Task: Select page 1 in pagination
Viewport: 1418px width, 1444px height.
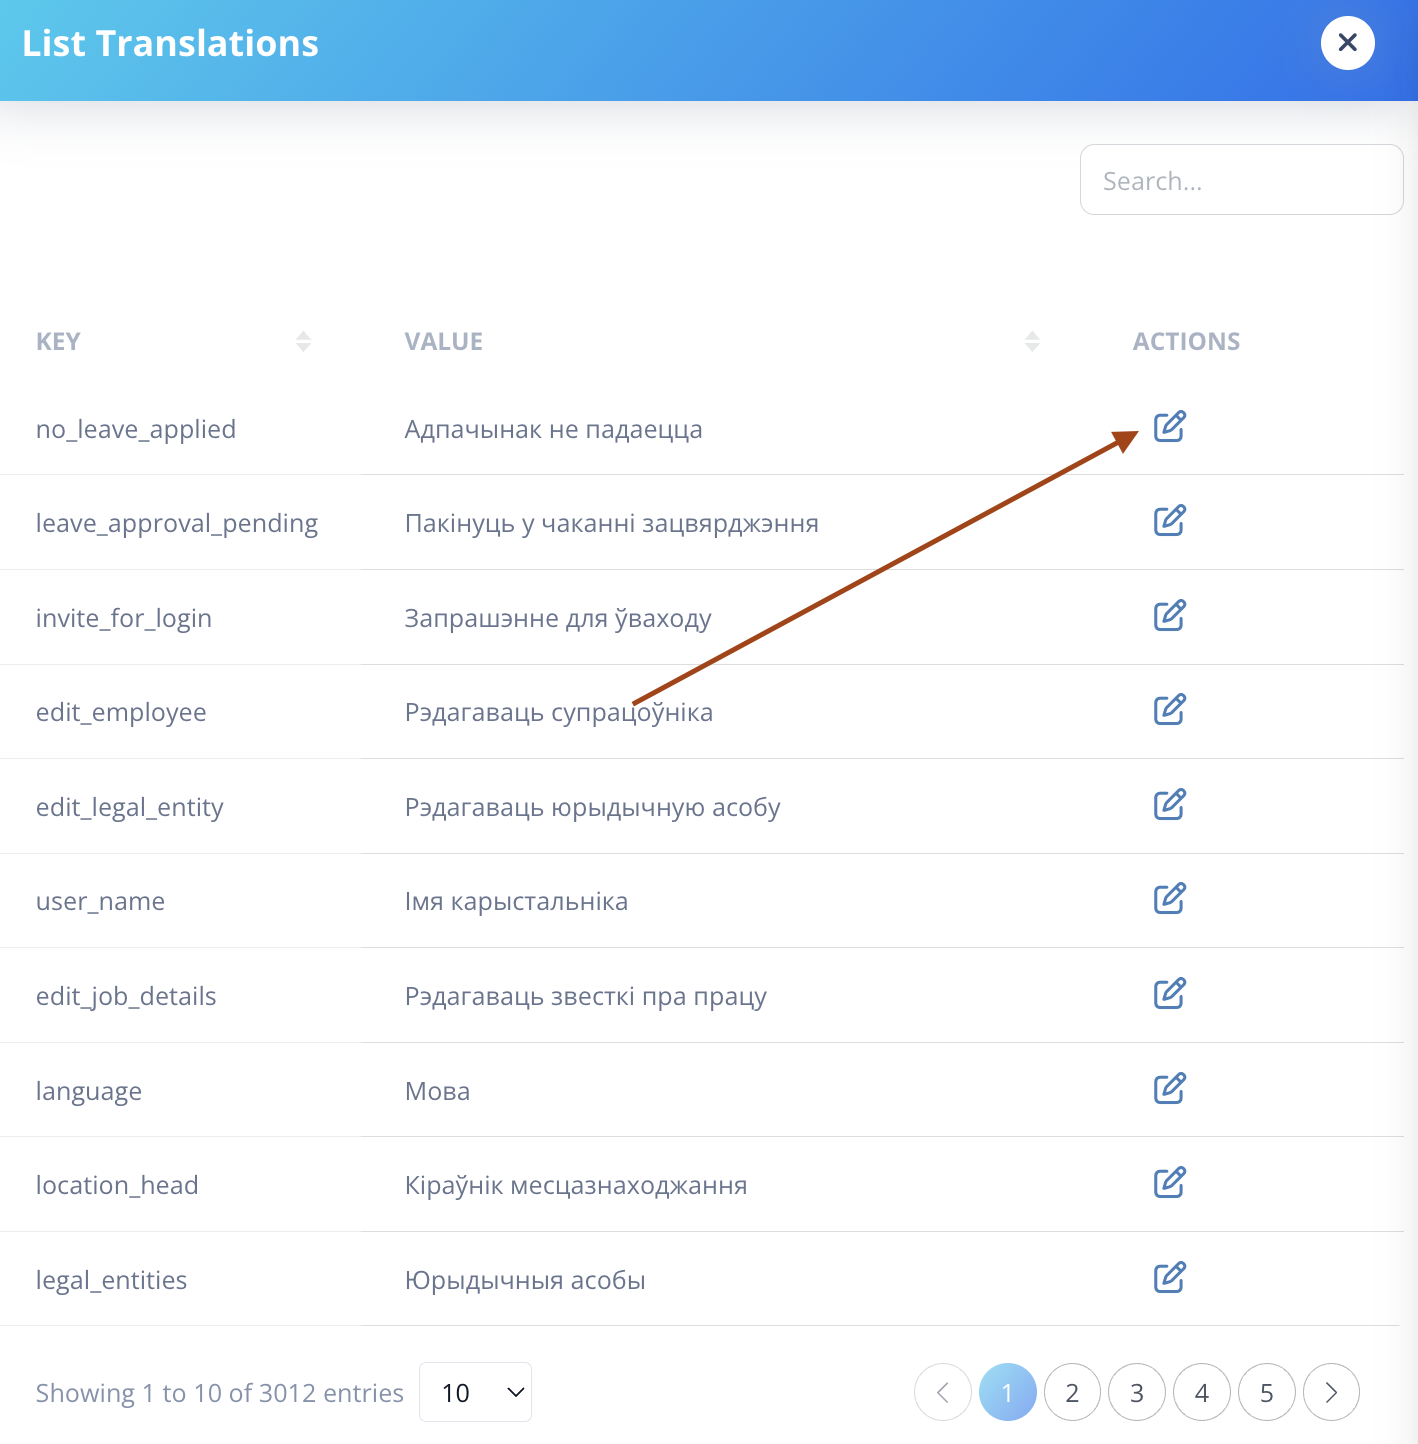Action: click(x=1007, y=1392)
